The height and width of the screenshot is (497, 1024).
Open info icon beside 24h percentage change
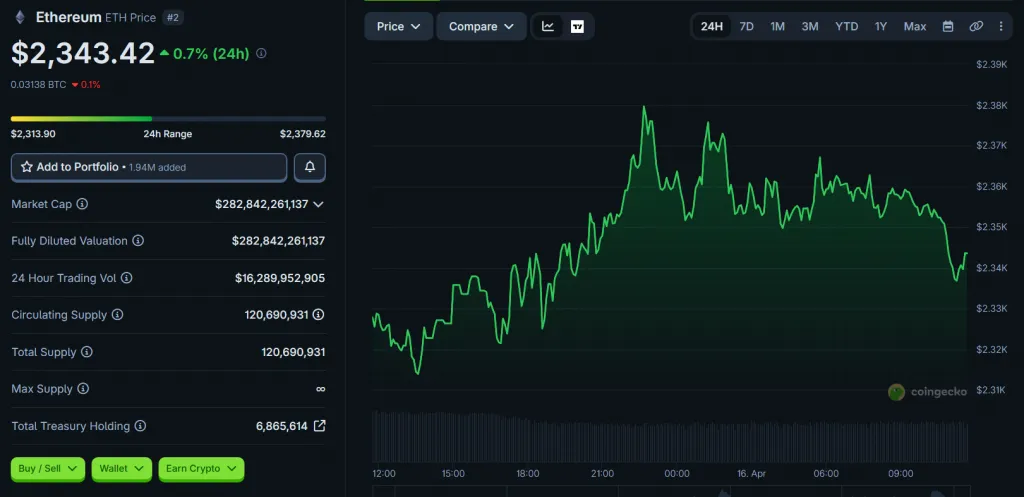click(261, 54)
